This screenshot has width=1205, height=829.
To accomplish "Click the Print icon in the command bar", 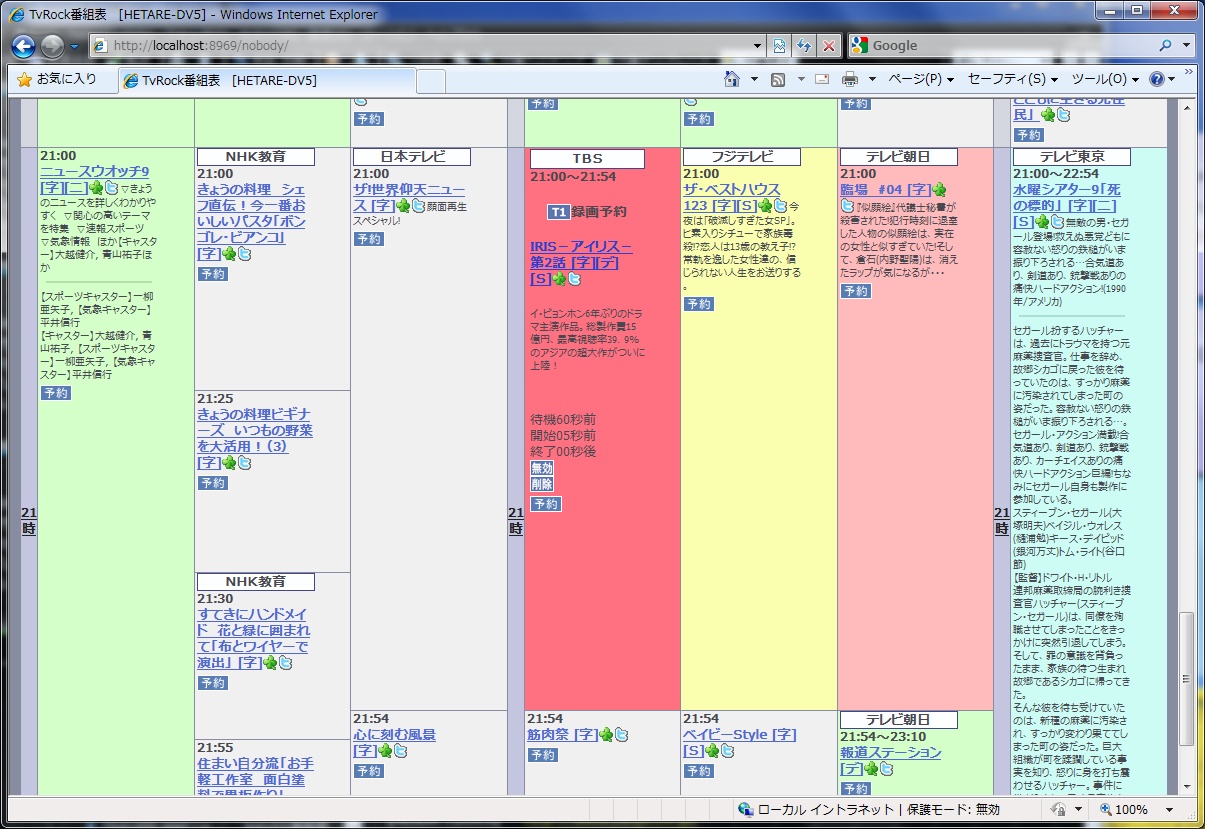I will click(850, 79).
